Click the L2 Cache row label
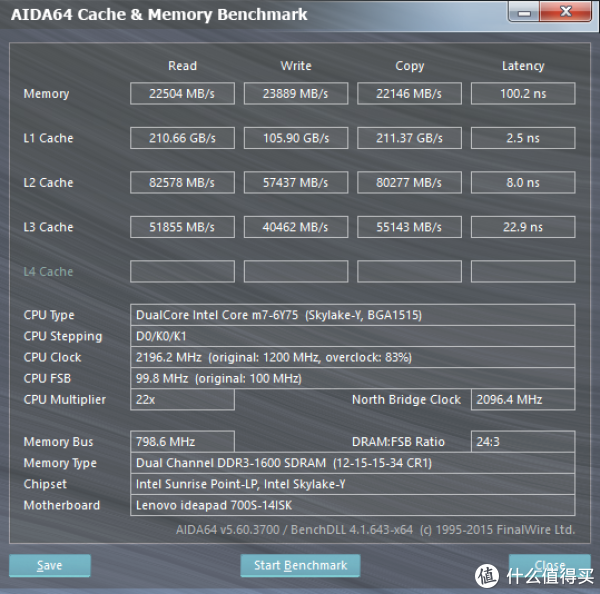This screenshot has width=600, height=594. coord(48,183)
